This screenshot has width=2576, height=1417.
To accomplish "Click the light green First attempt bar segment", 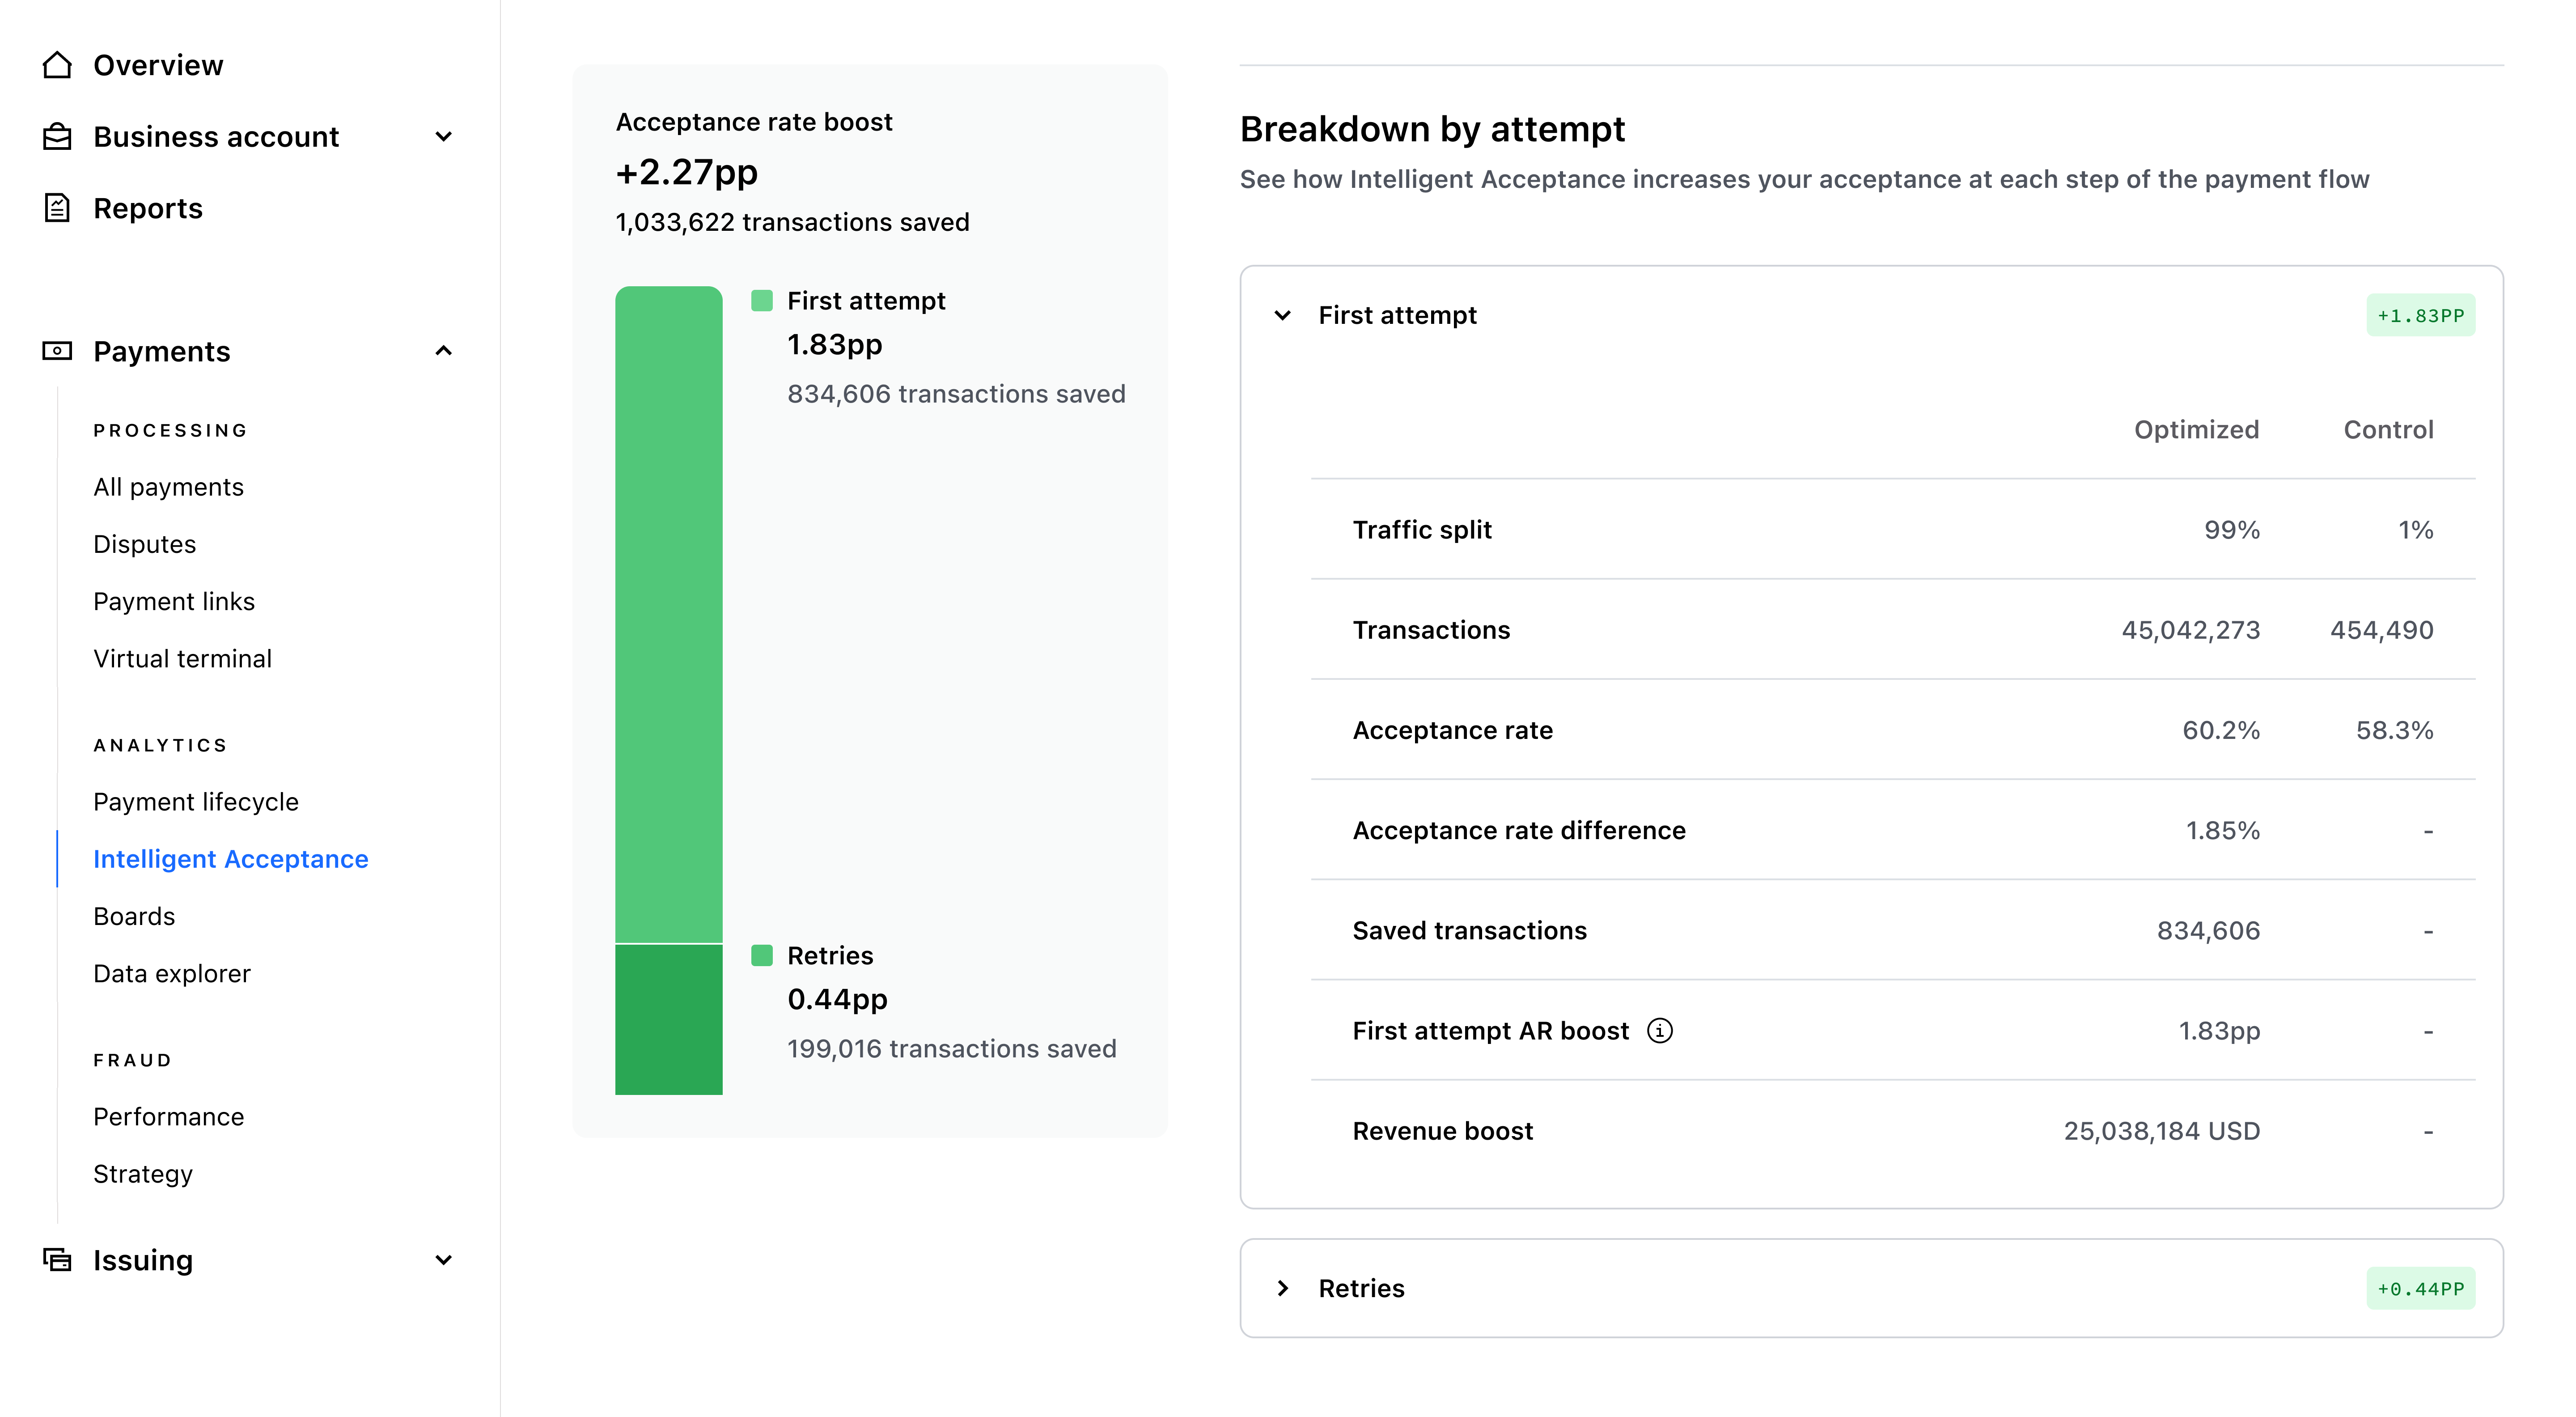I will click(669, 614).
